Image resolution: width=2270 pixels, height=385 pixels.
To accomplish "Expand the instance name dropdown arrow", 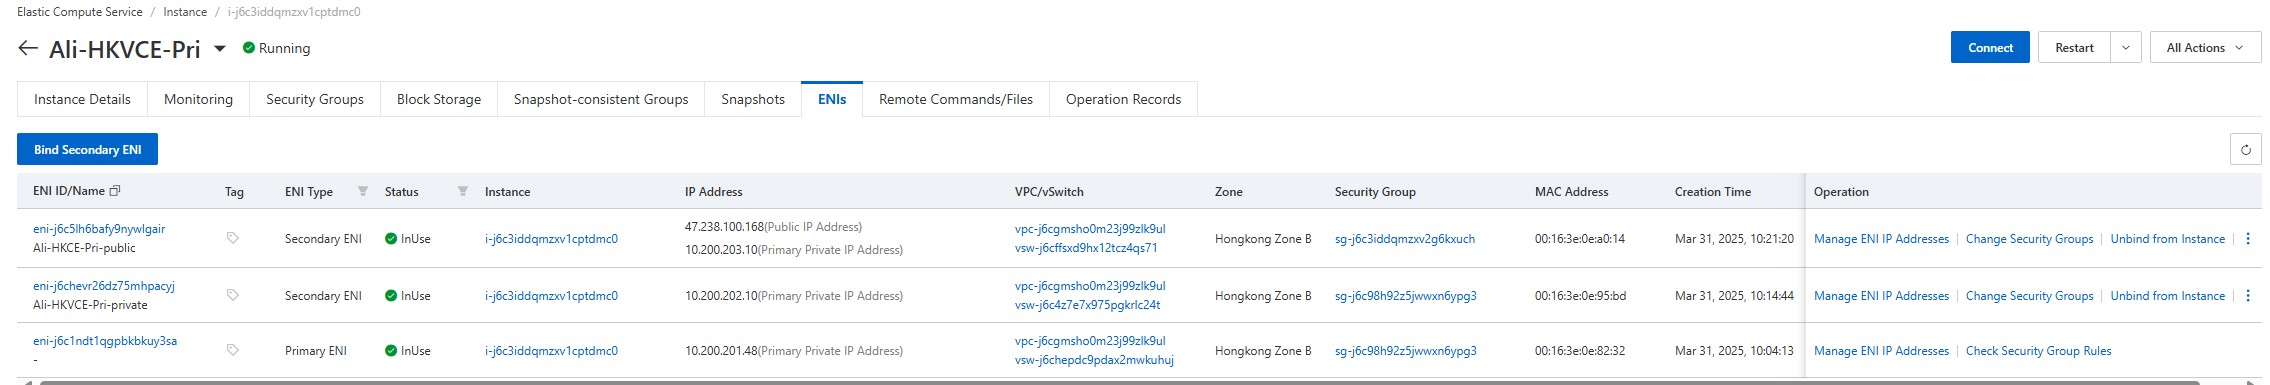I will coord(220,49).
